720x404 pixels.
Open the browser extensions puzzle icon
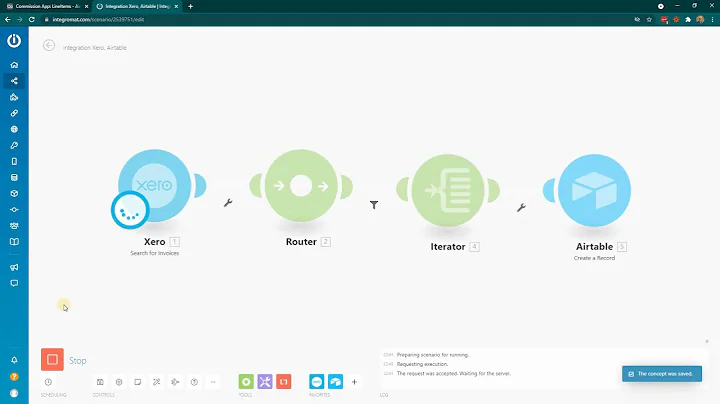(x=688, y=20)
